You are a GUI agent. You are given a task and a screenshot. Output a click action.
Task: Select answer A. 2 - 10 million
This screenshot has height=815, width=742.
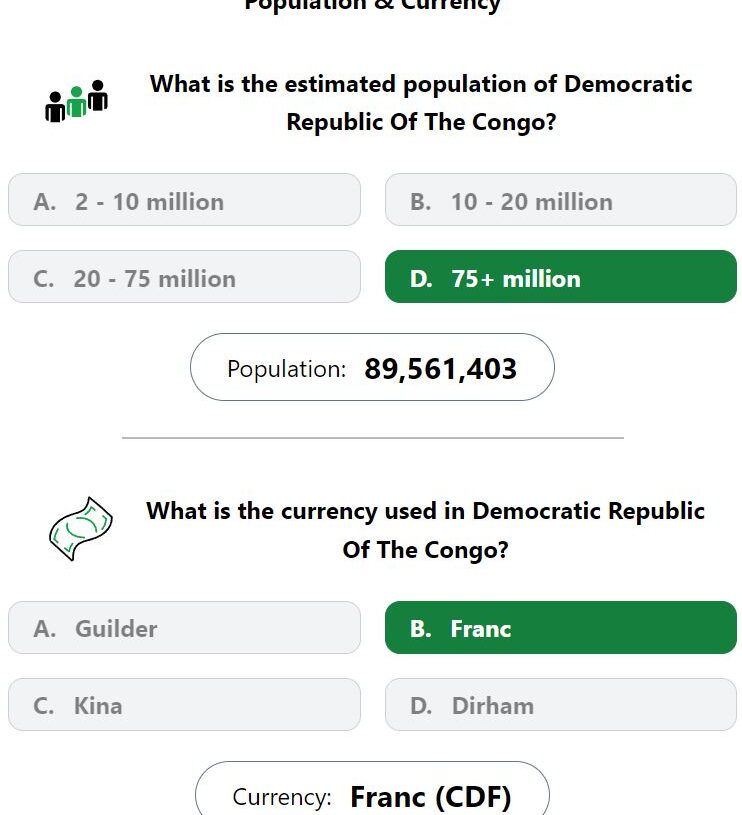(x=184, y=200)
